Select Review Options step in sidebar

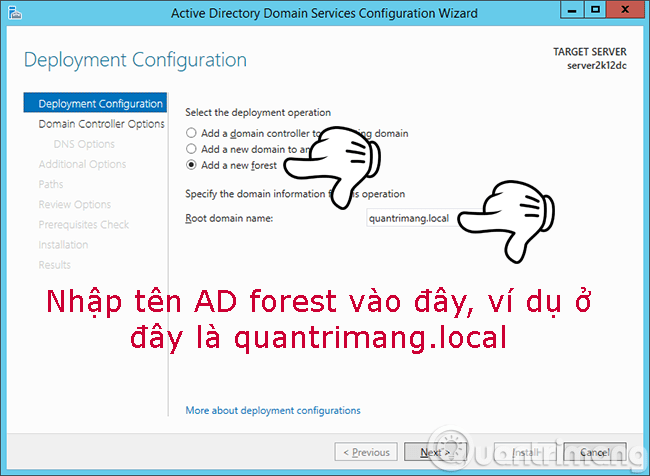(75, 204)
